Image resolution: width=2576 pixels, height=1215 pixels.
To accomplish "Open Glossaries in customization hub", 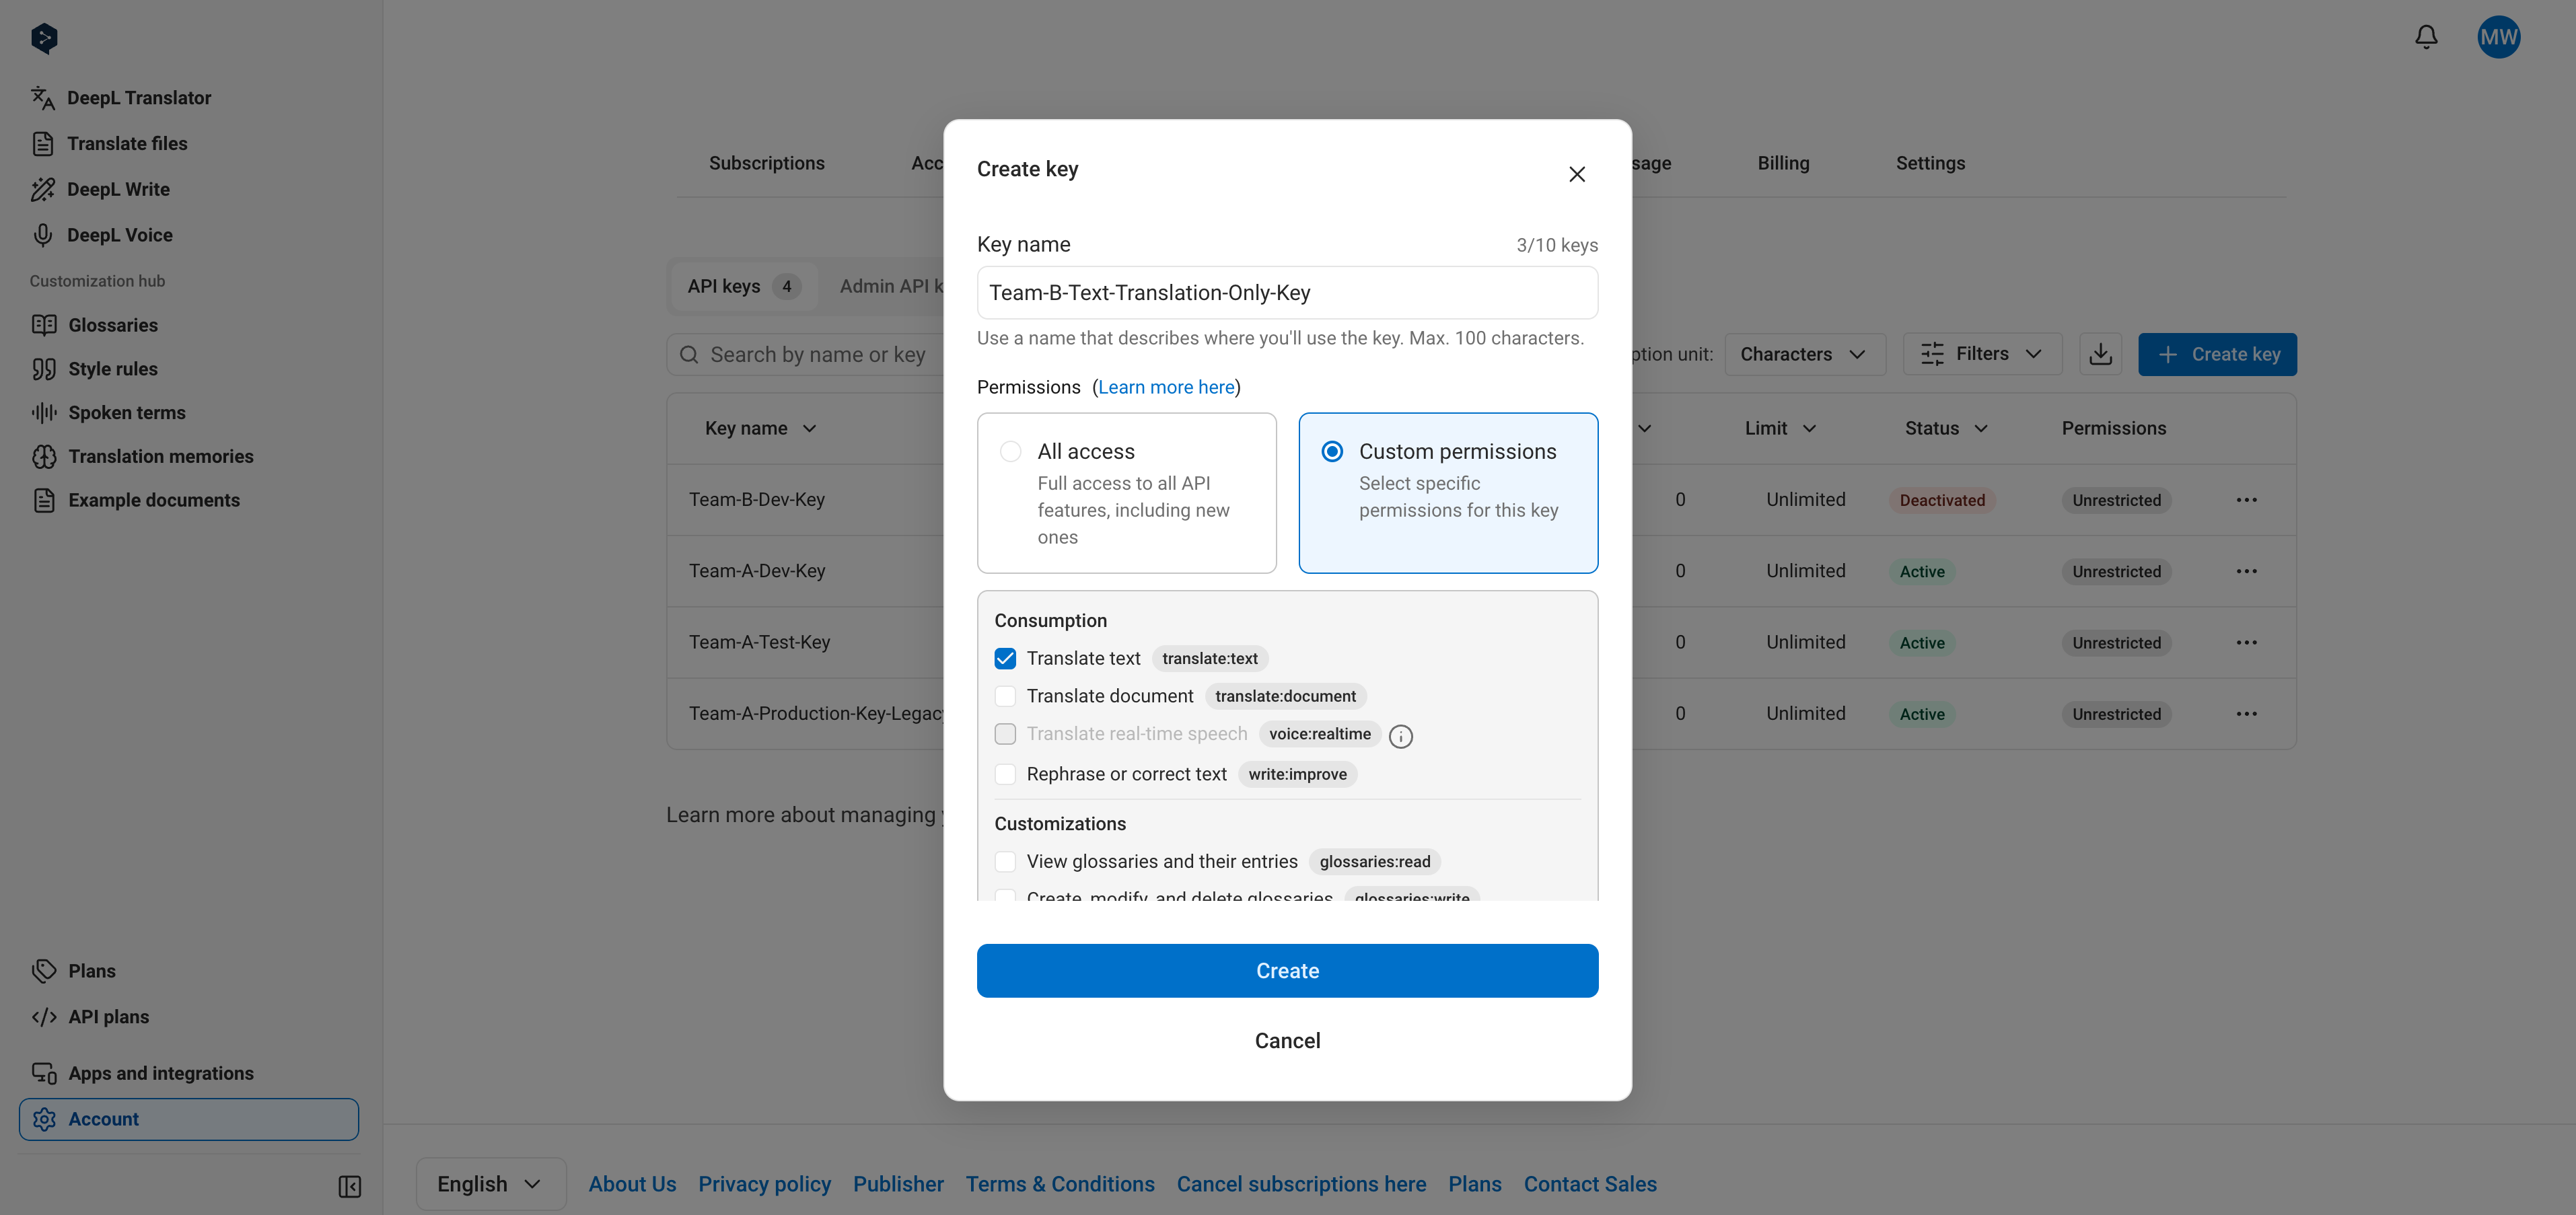I will tap(94, 325).
